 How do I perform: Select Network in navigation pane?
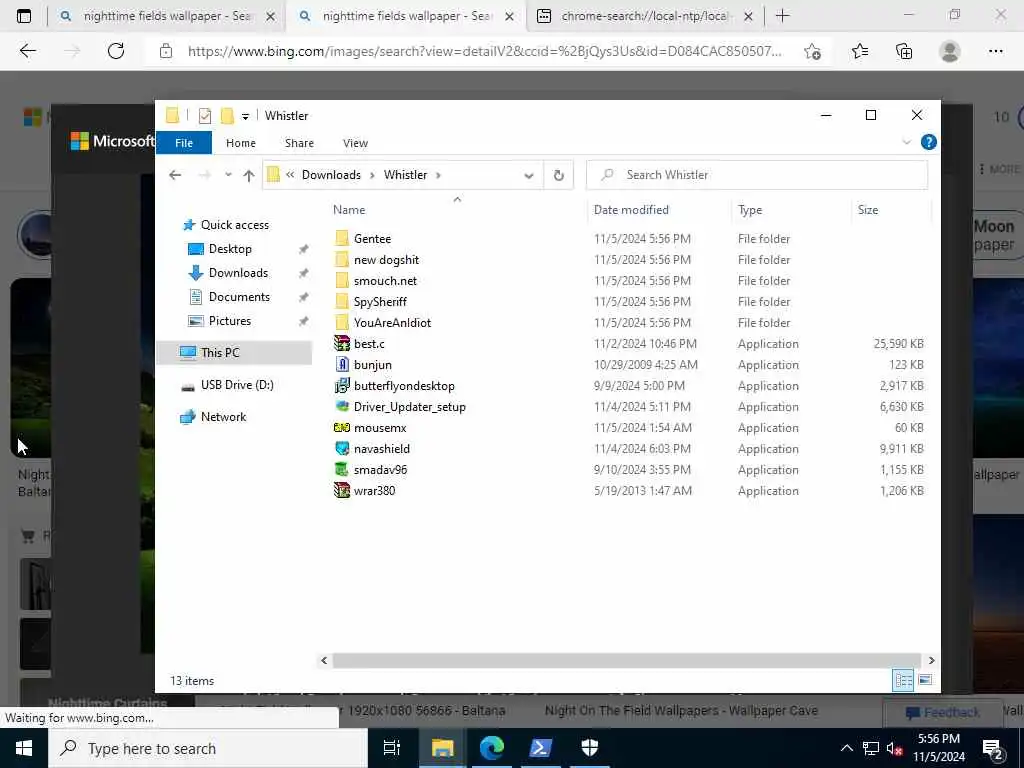223,417
